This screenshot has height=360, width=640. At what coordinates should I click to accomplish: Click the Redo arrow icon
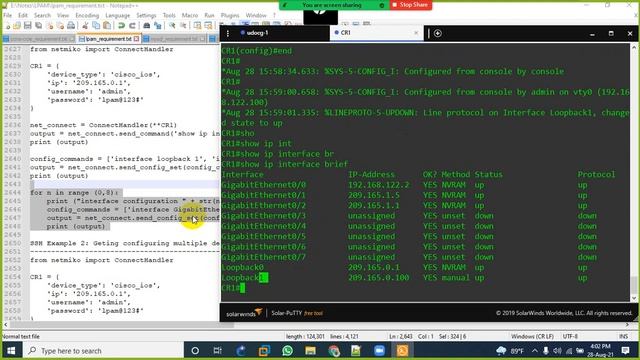[x=132, y=26]
